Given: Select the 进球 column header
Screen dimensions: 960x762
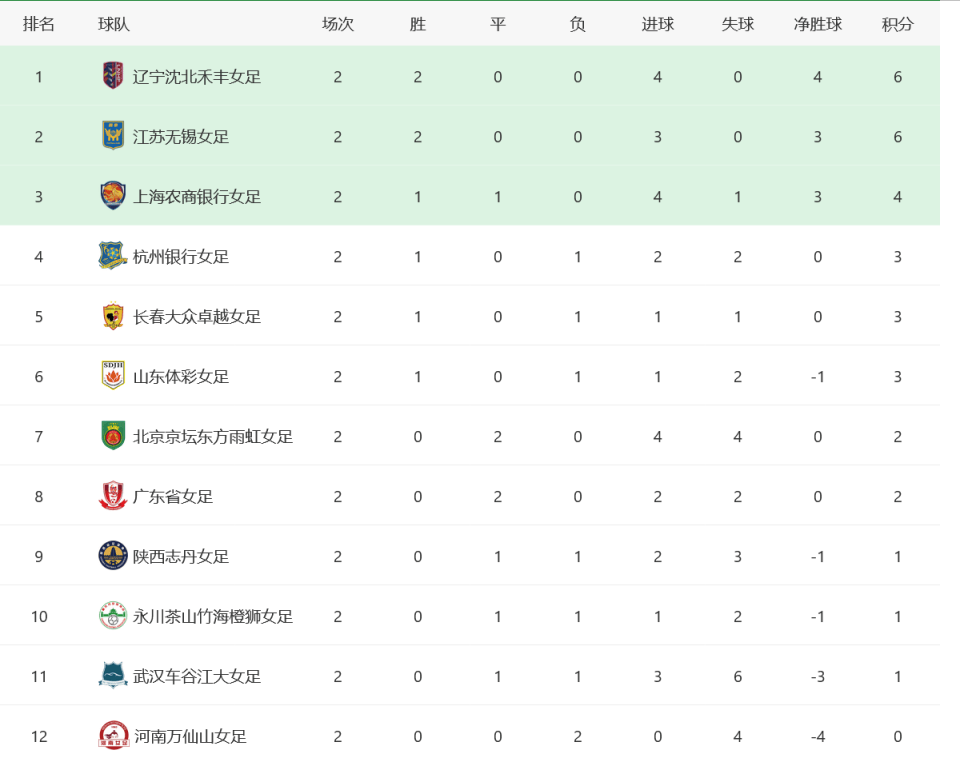Looking at the screenshot, I should (658, 24).
